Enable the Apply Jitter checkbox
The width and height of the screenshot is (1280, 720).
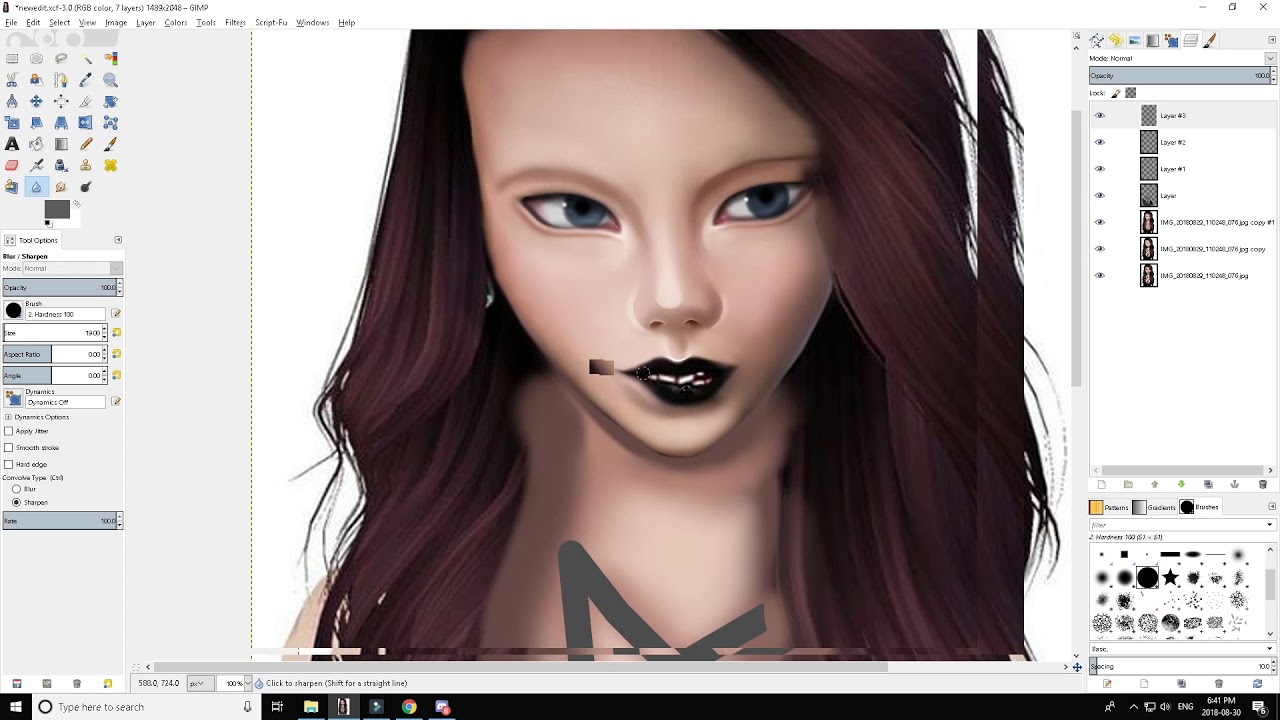coord(9,431)
